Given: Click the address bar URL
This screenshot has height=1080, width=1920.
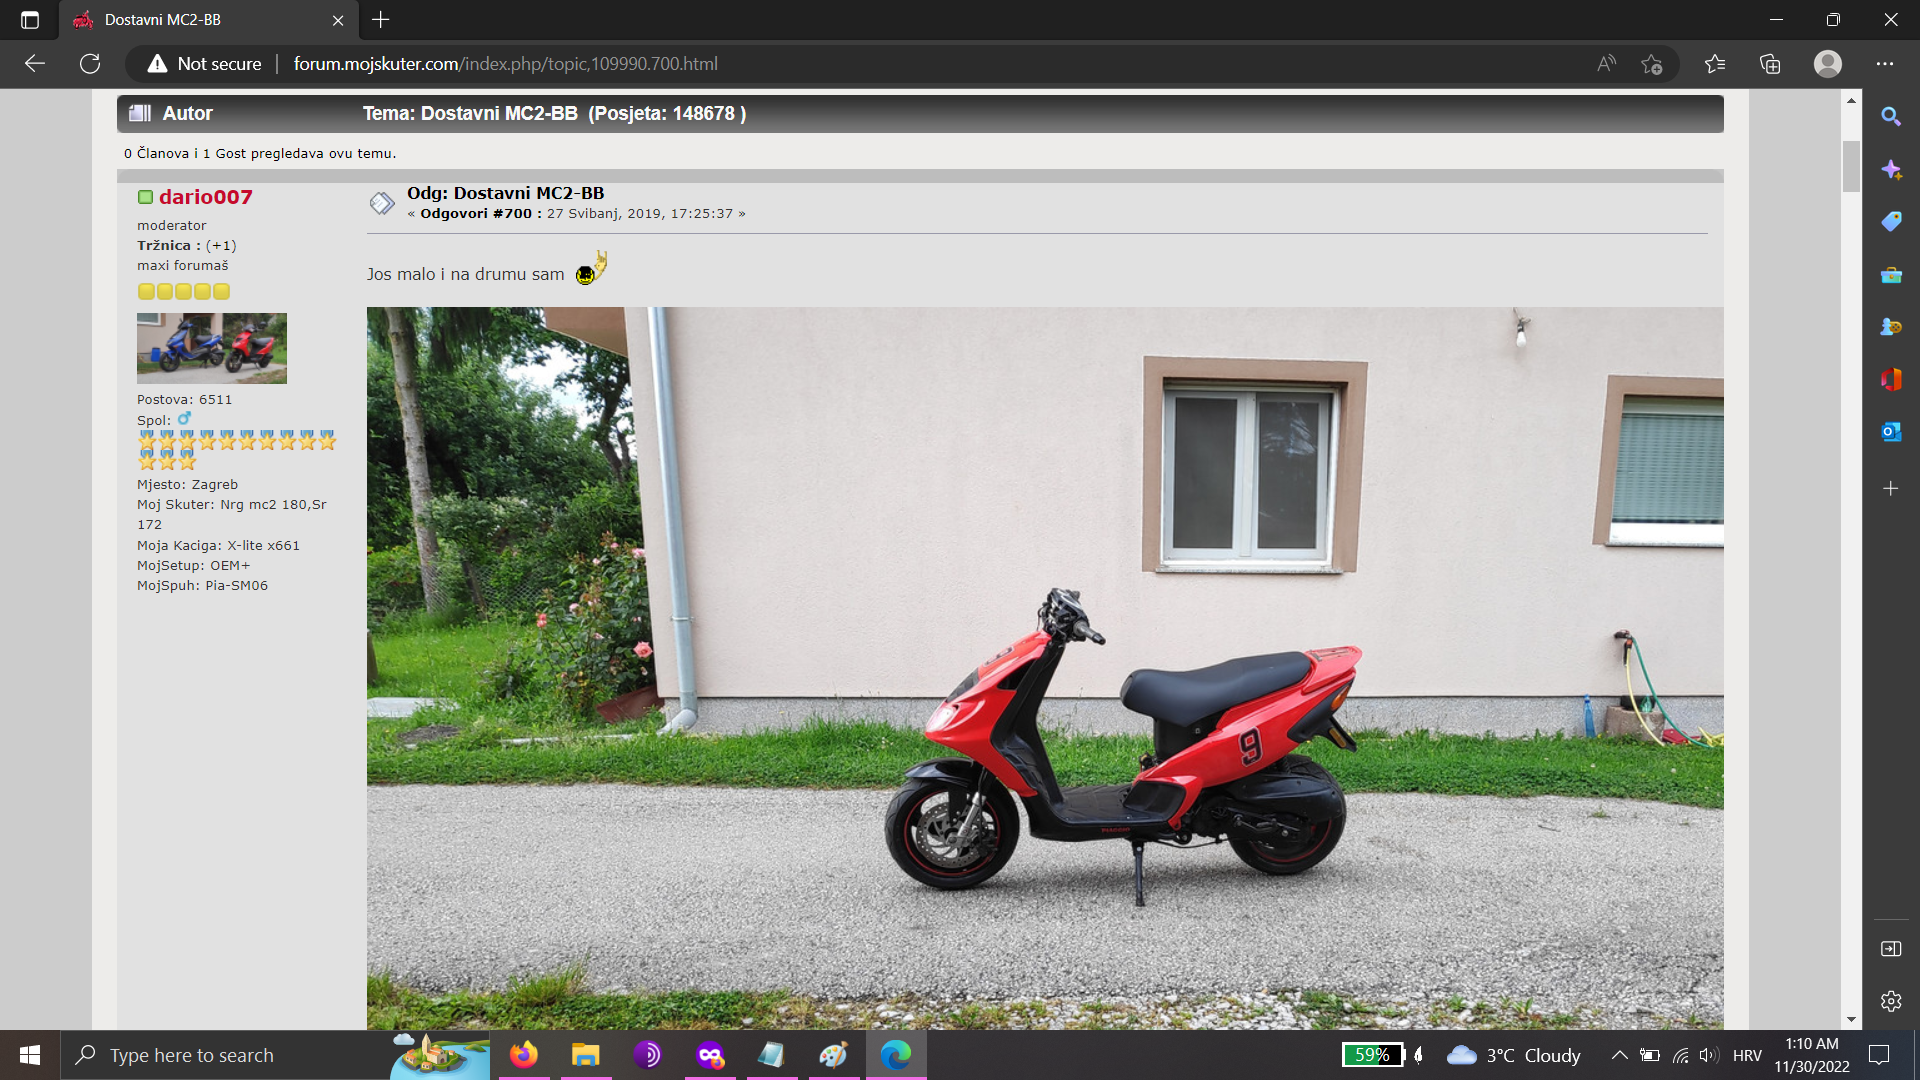Looking at the screenshot, I should pyautogui.click(x=505, y=64).
